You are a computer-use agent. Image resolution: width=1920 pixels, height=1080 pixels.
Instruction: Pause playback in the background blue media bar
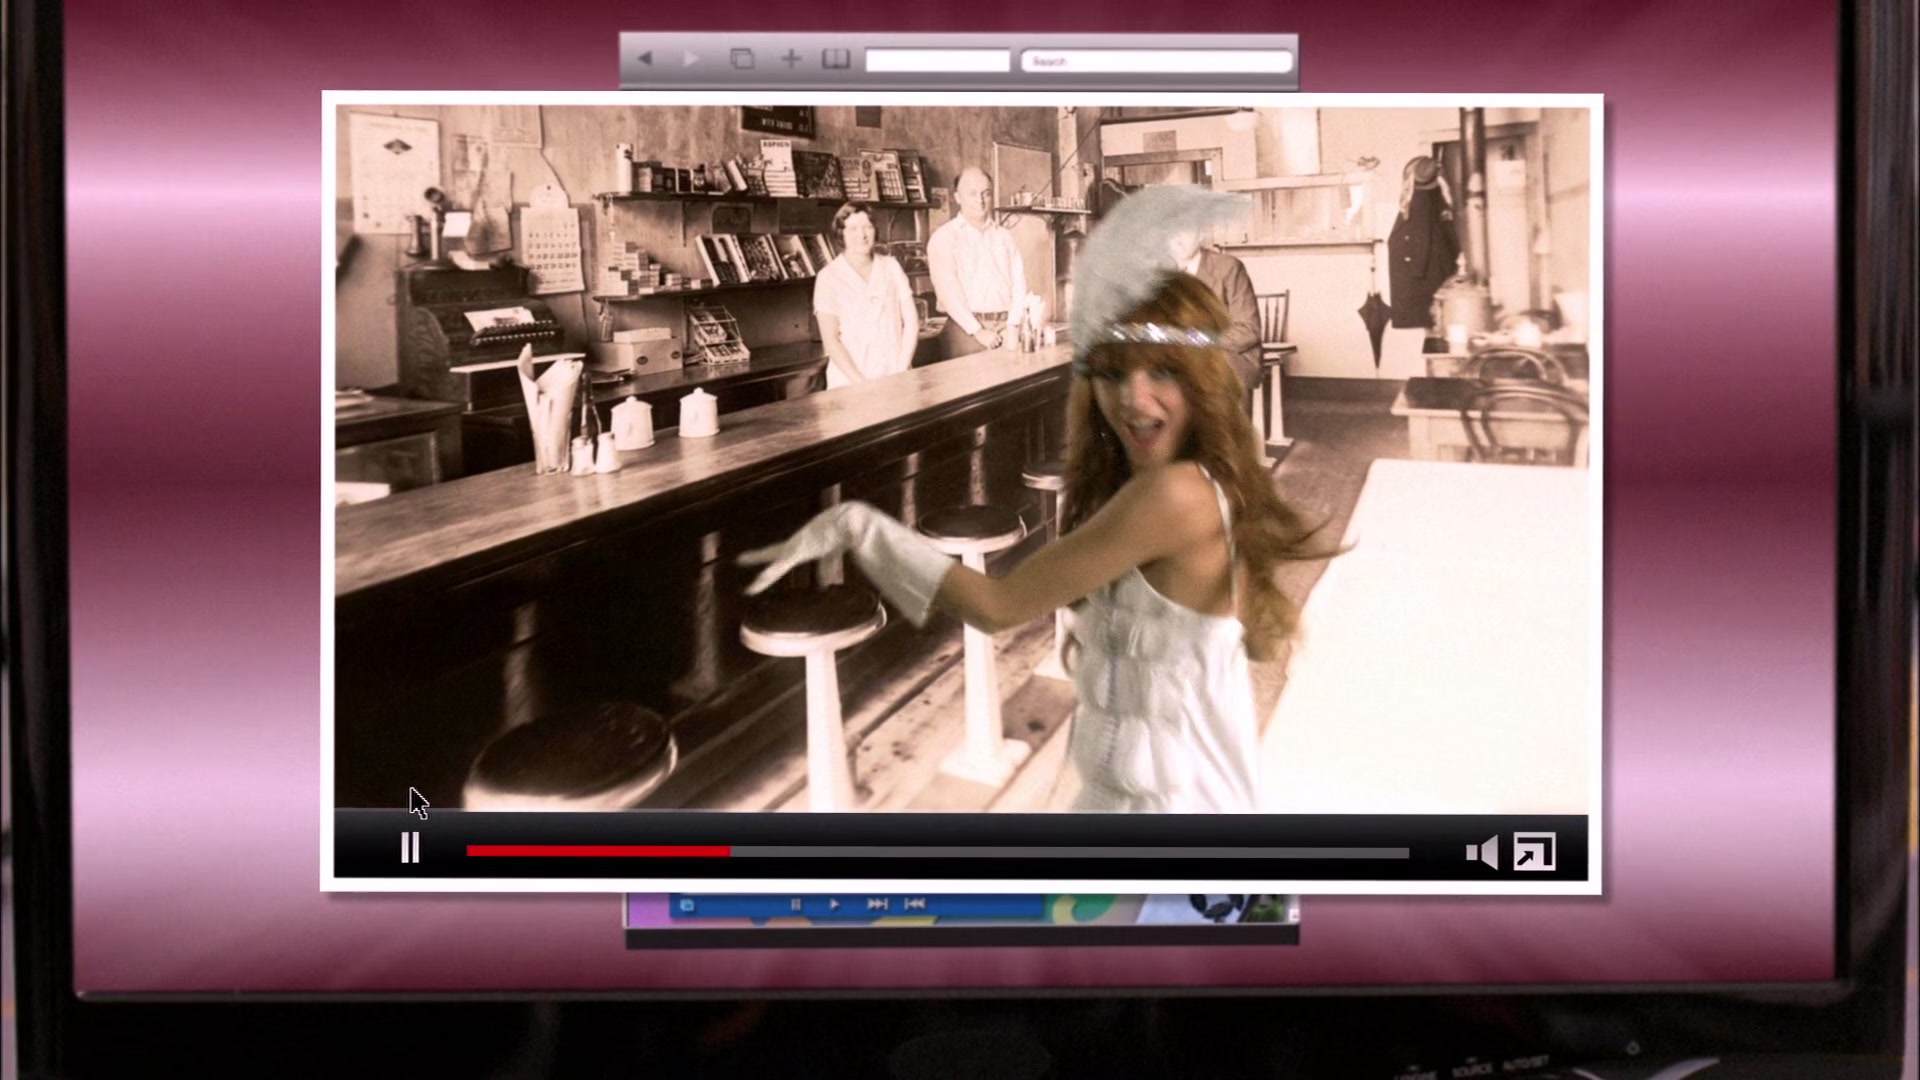point(795,904)
